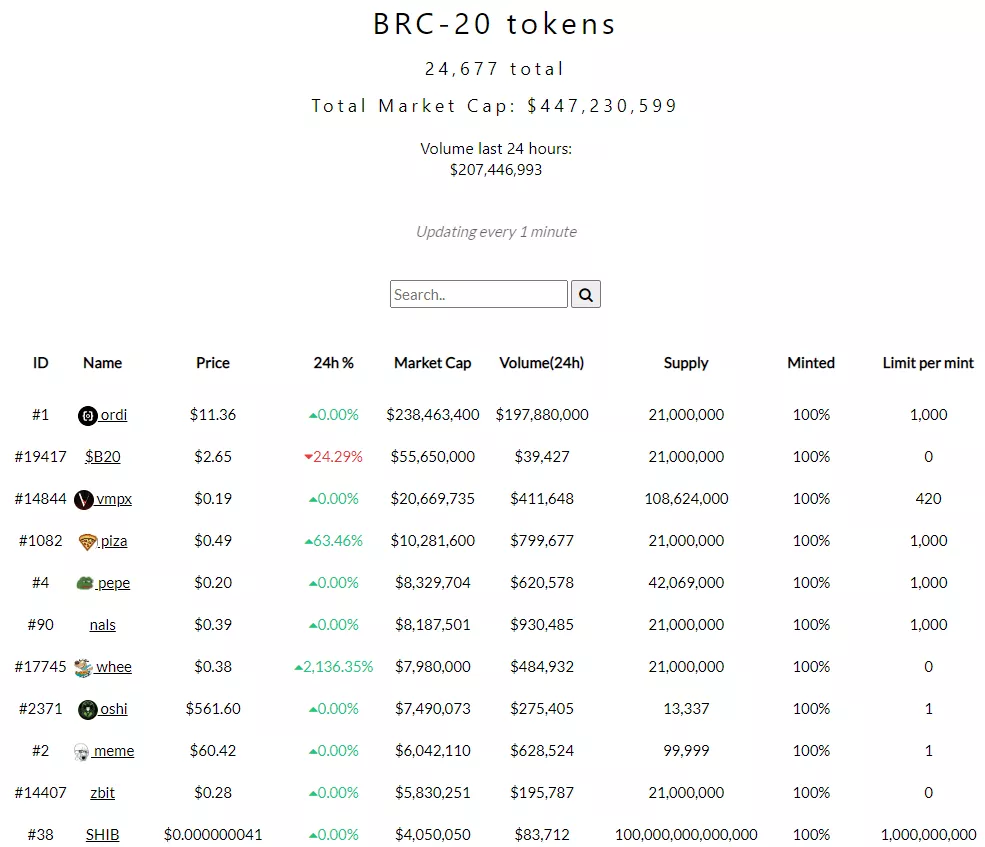Click the ID column header
This screenshot has width=985, height=847.
click(x=40, y=363)
